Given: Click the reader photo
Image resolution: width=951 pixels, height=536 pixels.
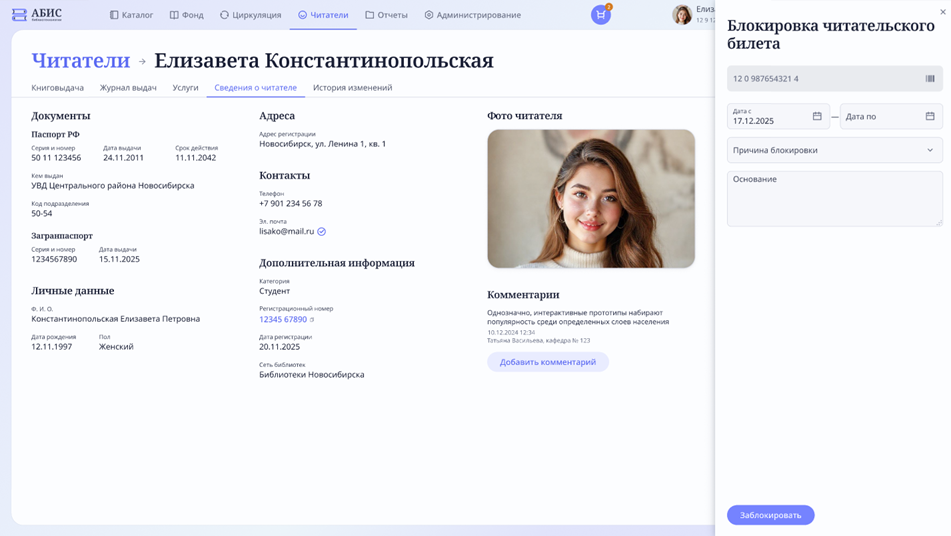Looking at the screenshot, I should tap(591, 198).
